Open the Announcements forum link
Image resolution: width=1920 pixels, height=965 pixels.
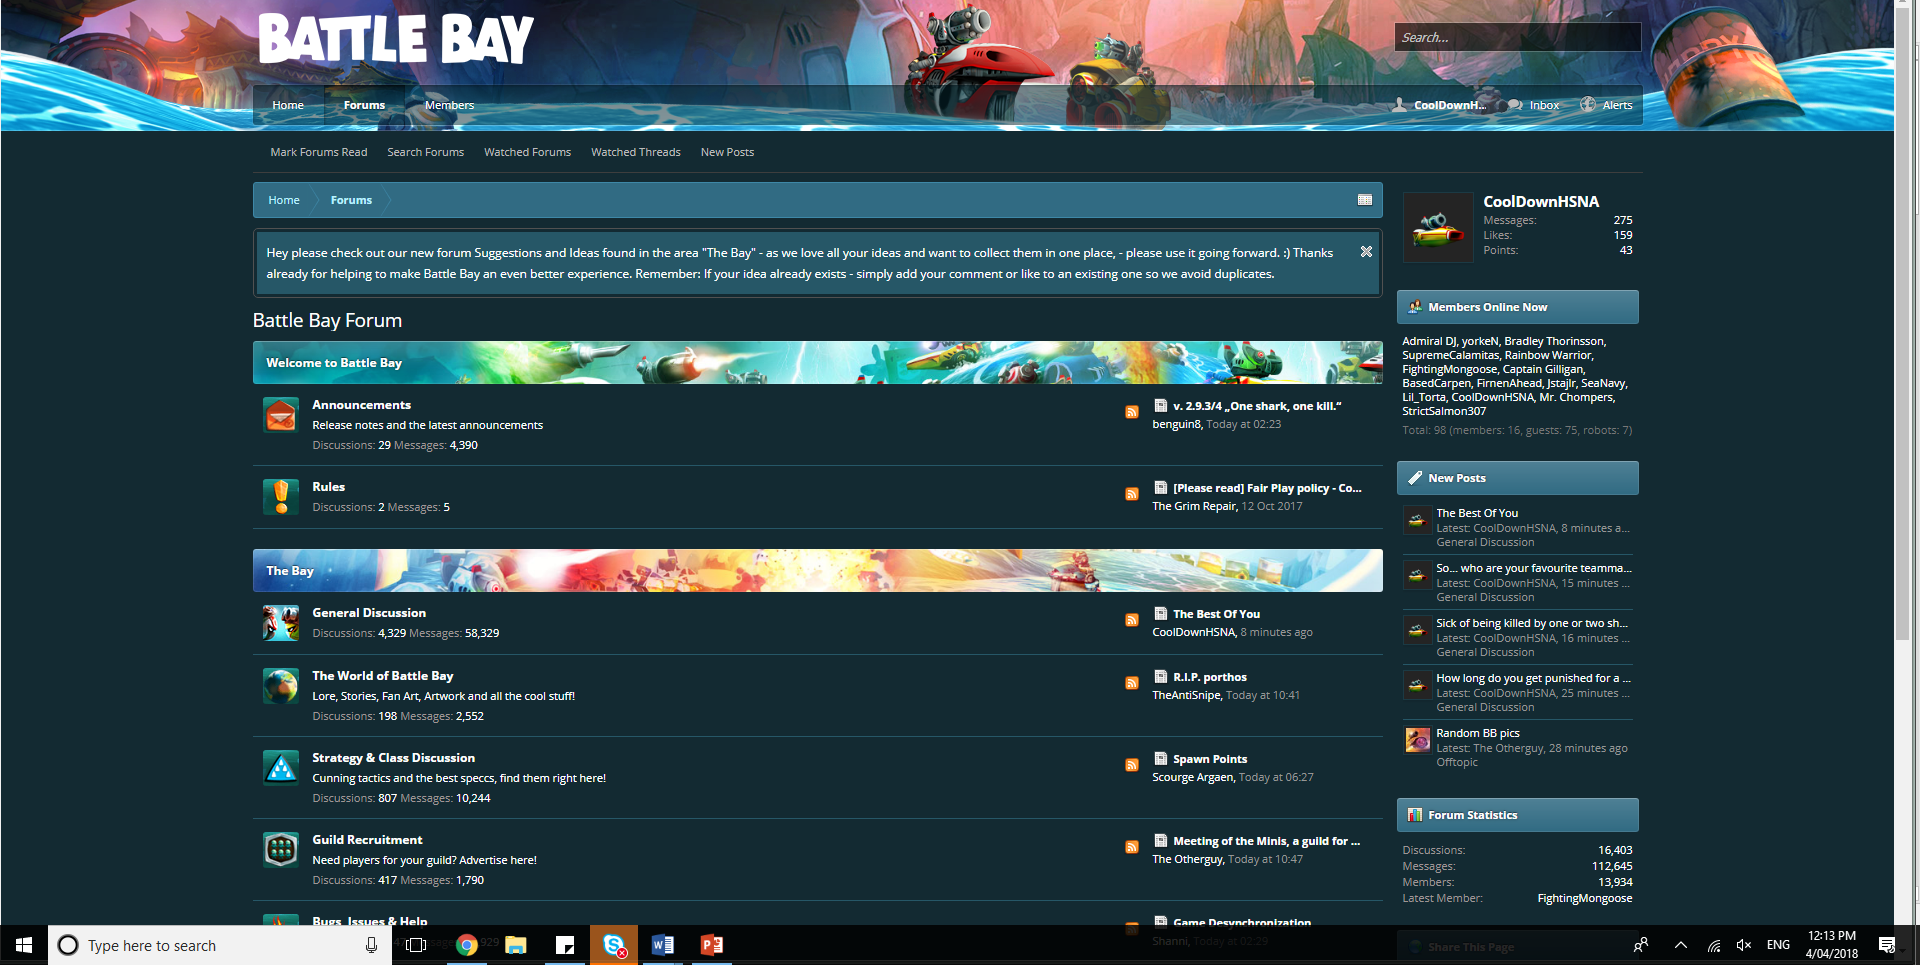point(362,405)
